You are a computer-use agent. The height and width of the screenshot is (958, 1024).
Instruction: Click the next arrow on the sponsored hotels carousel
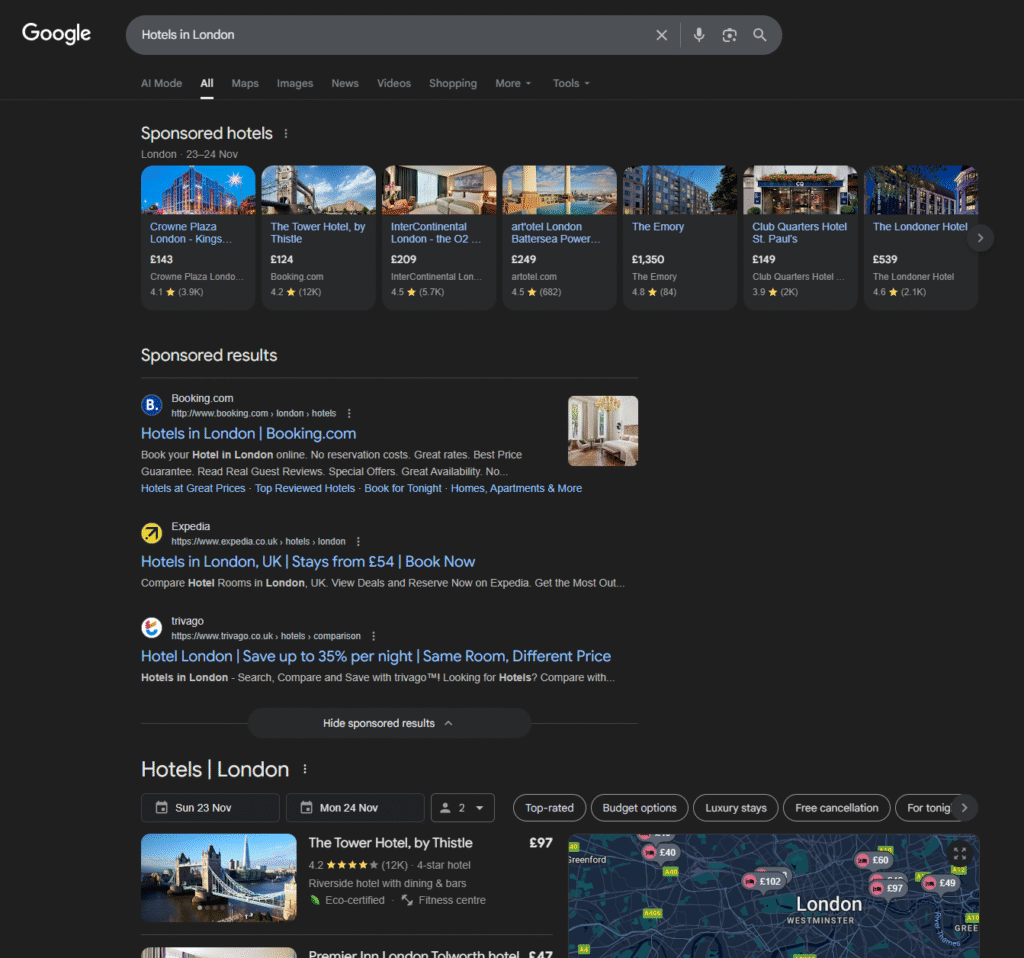coord(980,238)
